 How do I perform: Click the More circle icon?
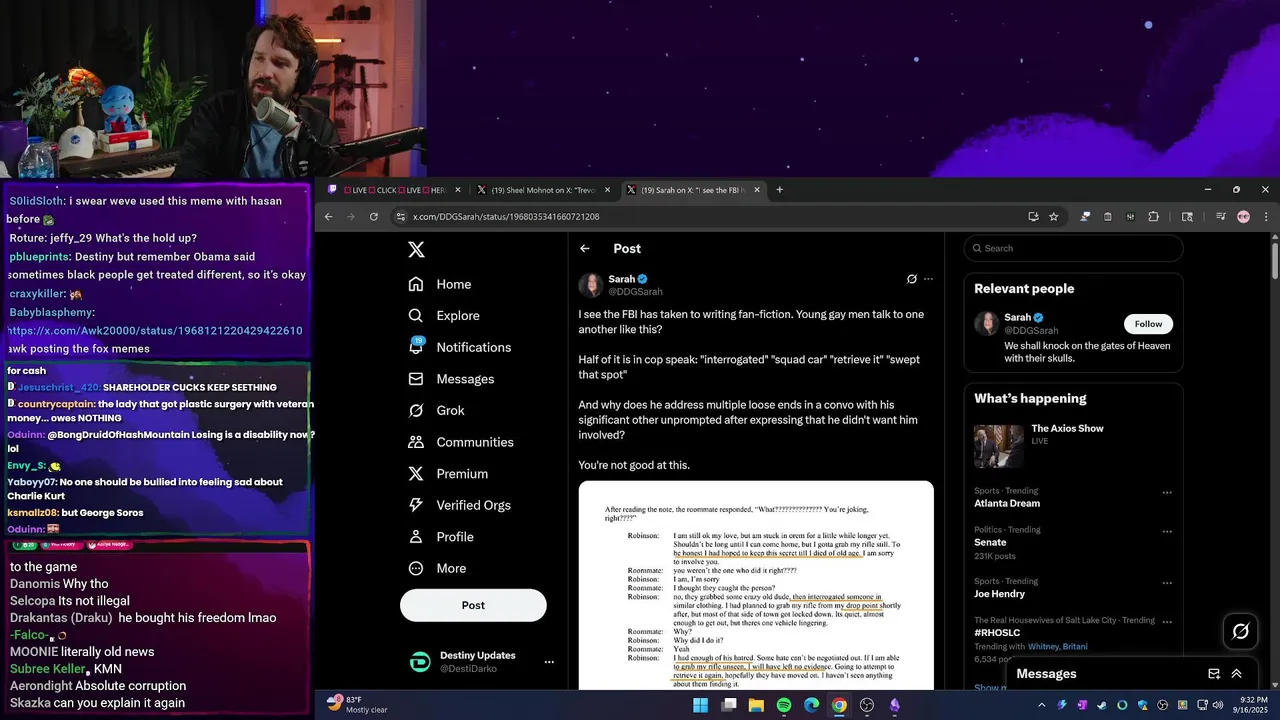click(417, 568)
